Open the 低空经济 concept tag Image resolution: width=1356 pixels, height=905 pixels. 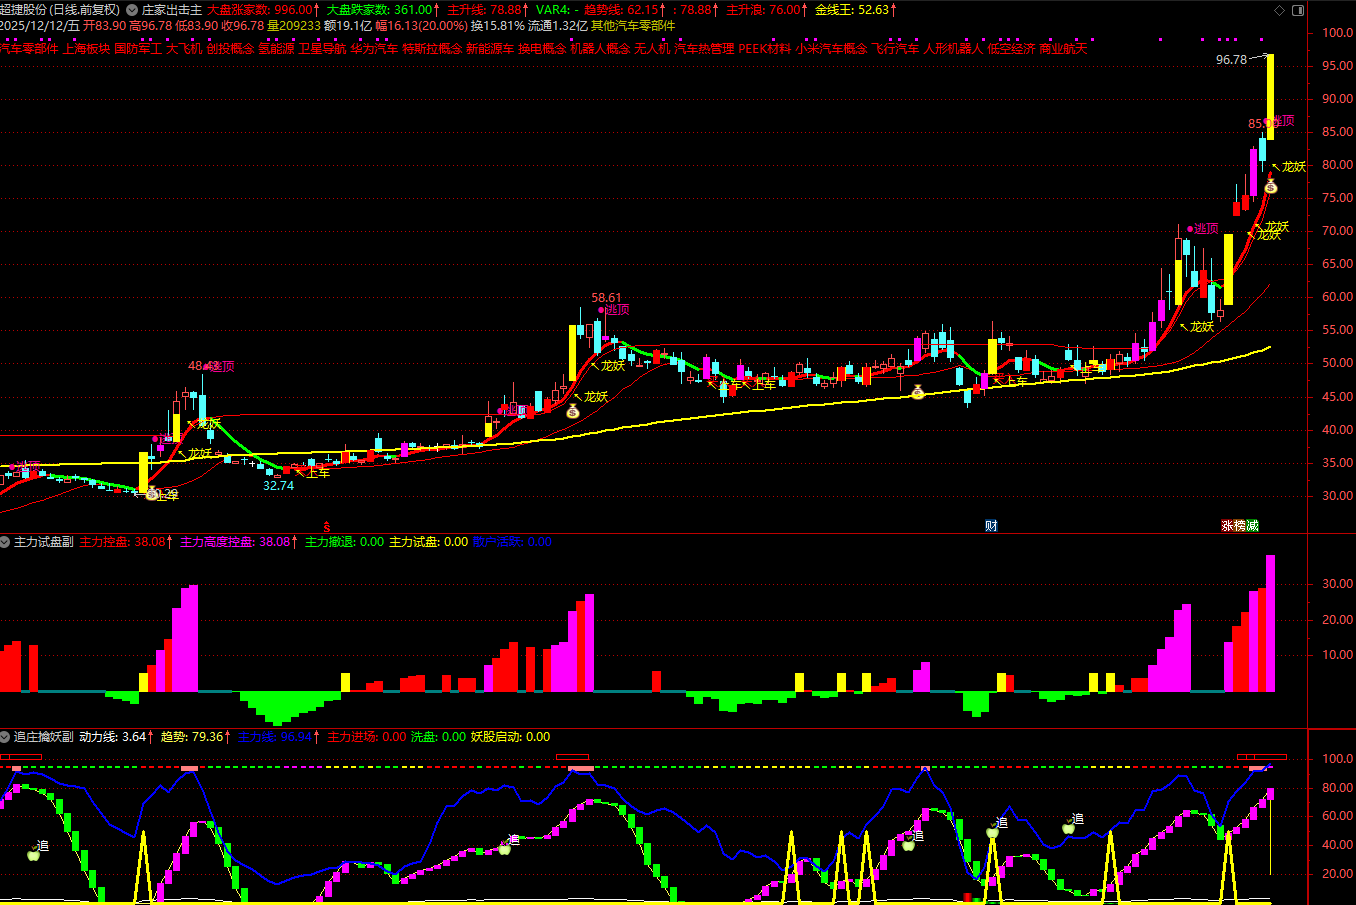[1011, 48]
